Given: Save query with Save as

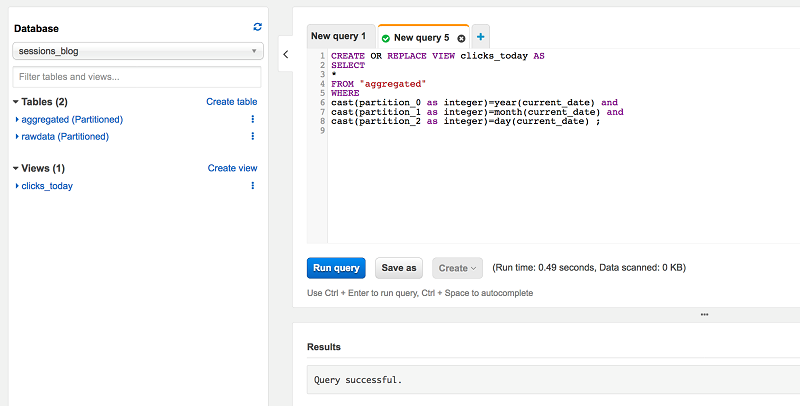Looking at the screenshot, I should tap(399, 268).
